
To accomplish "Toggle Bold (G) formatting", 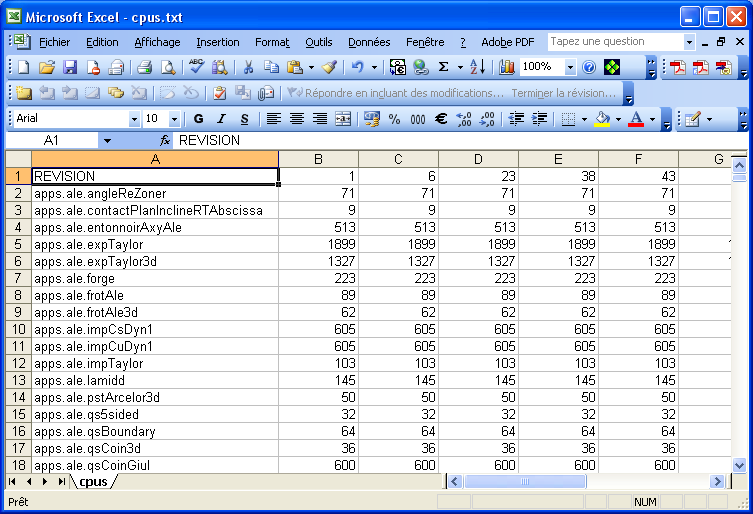I will (198, 119).
